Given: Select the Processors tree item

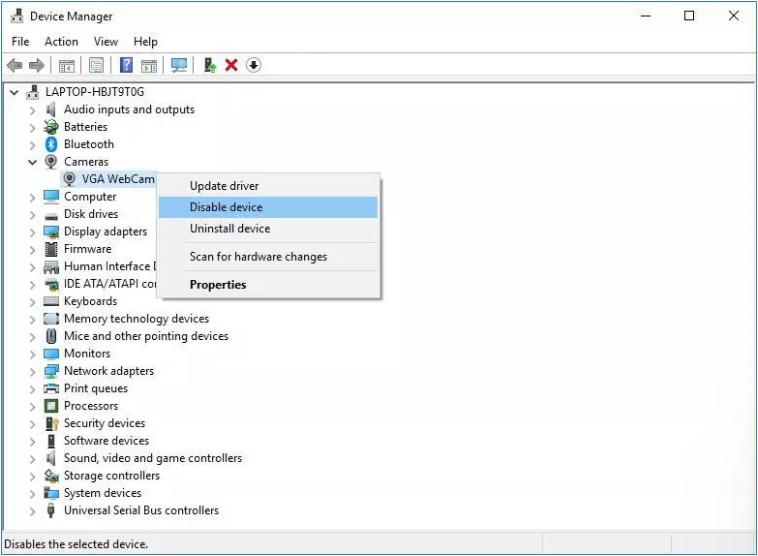Looking at the screenshot, I should [x=91, y=406].
